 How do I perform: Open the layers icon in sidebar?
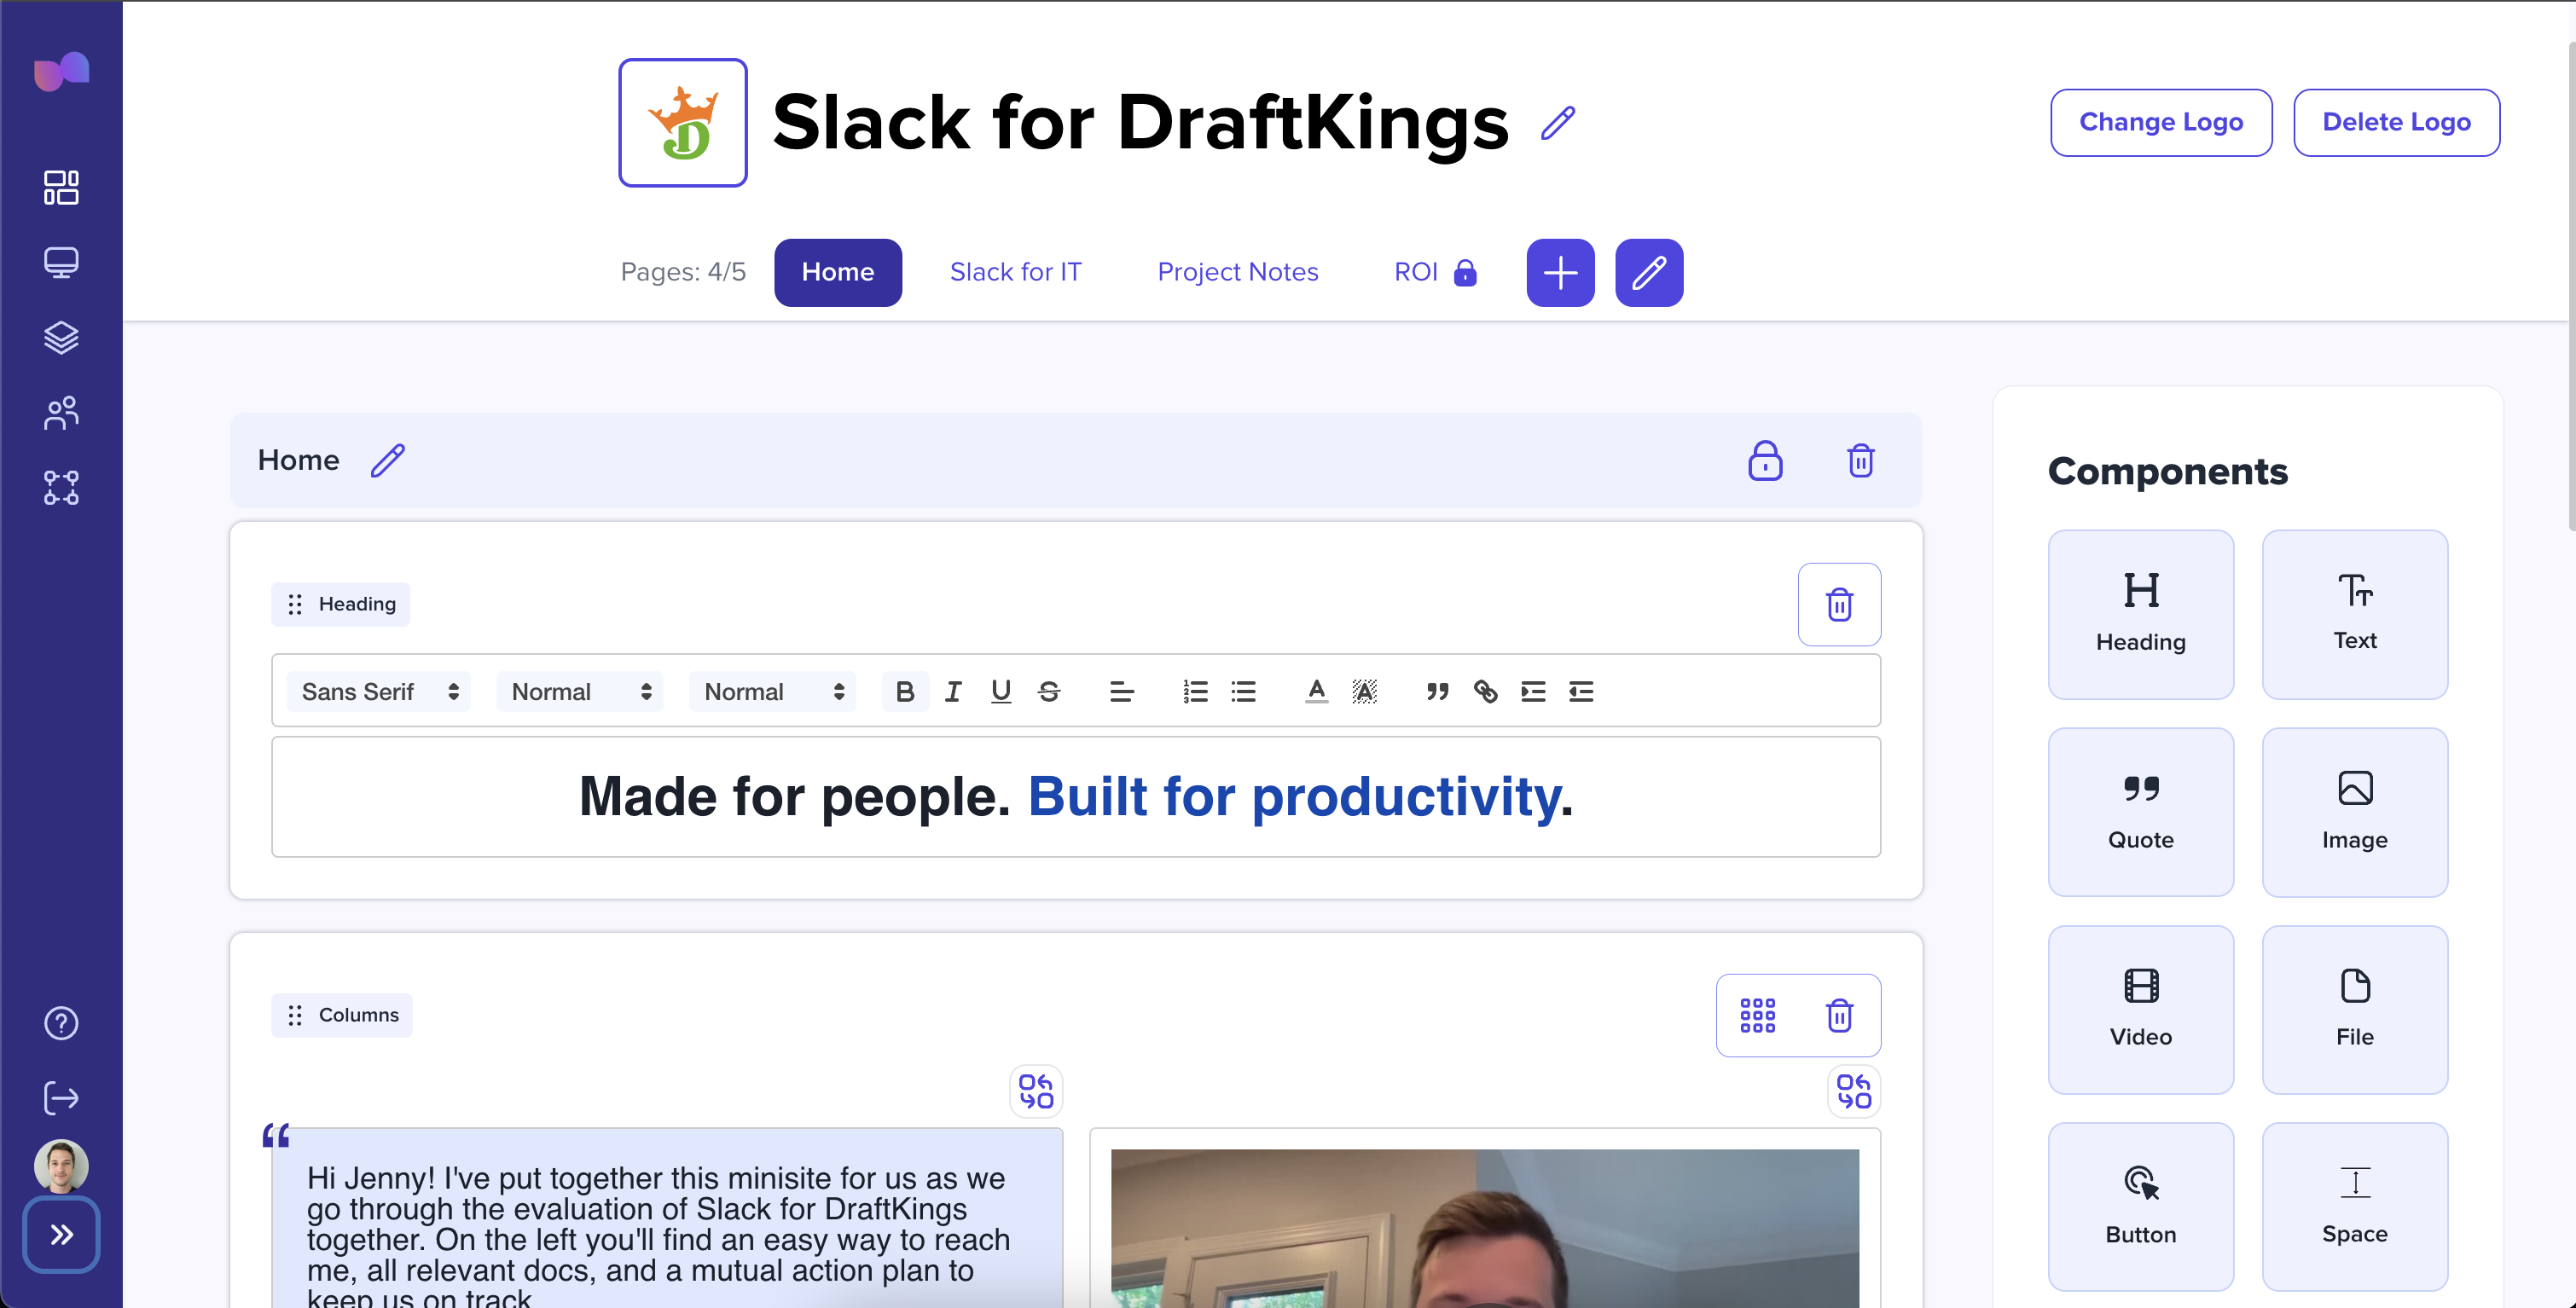click(61, 338)
